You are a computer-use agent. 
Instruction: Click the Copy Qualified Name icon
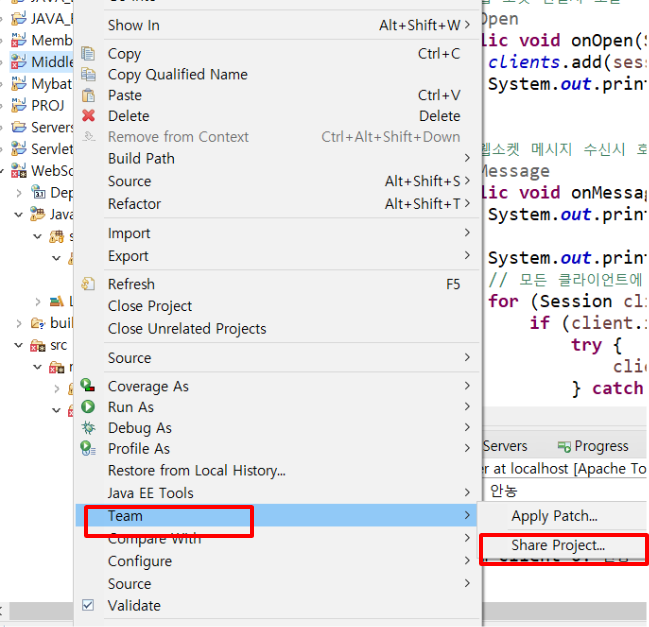(x=88, y=74)
